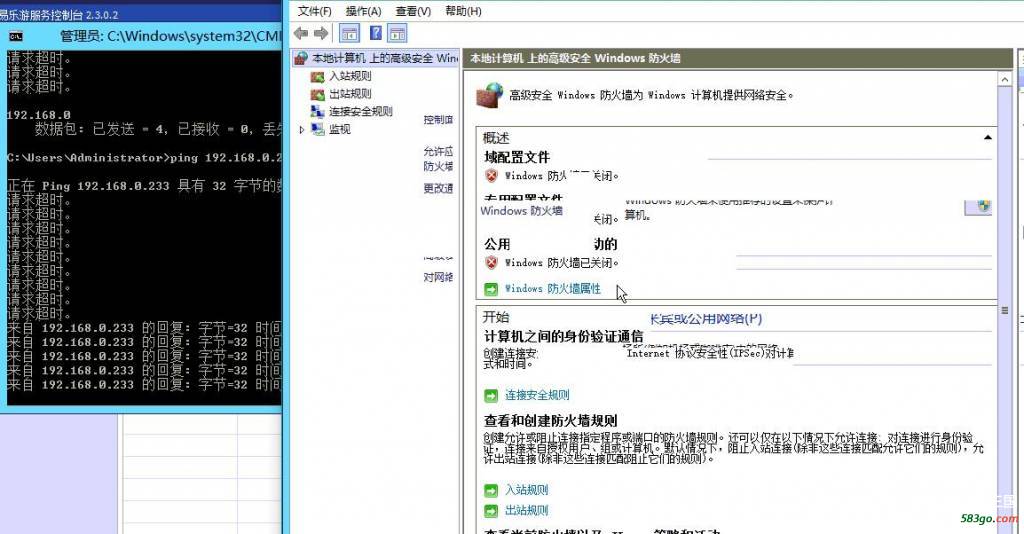Screen dimensions: 1024x534
Task: Click the blue help question mark icon
Action: coord(376,33)
